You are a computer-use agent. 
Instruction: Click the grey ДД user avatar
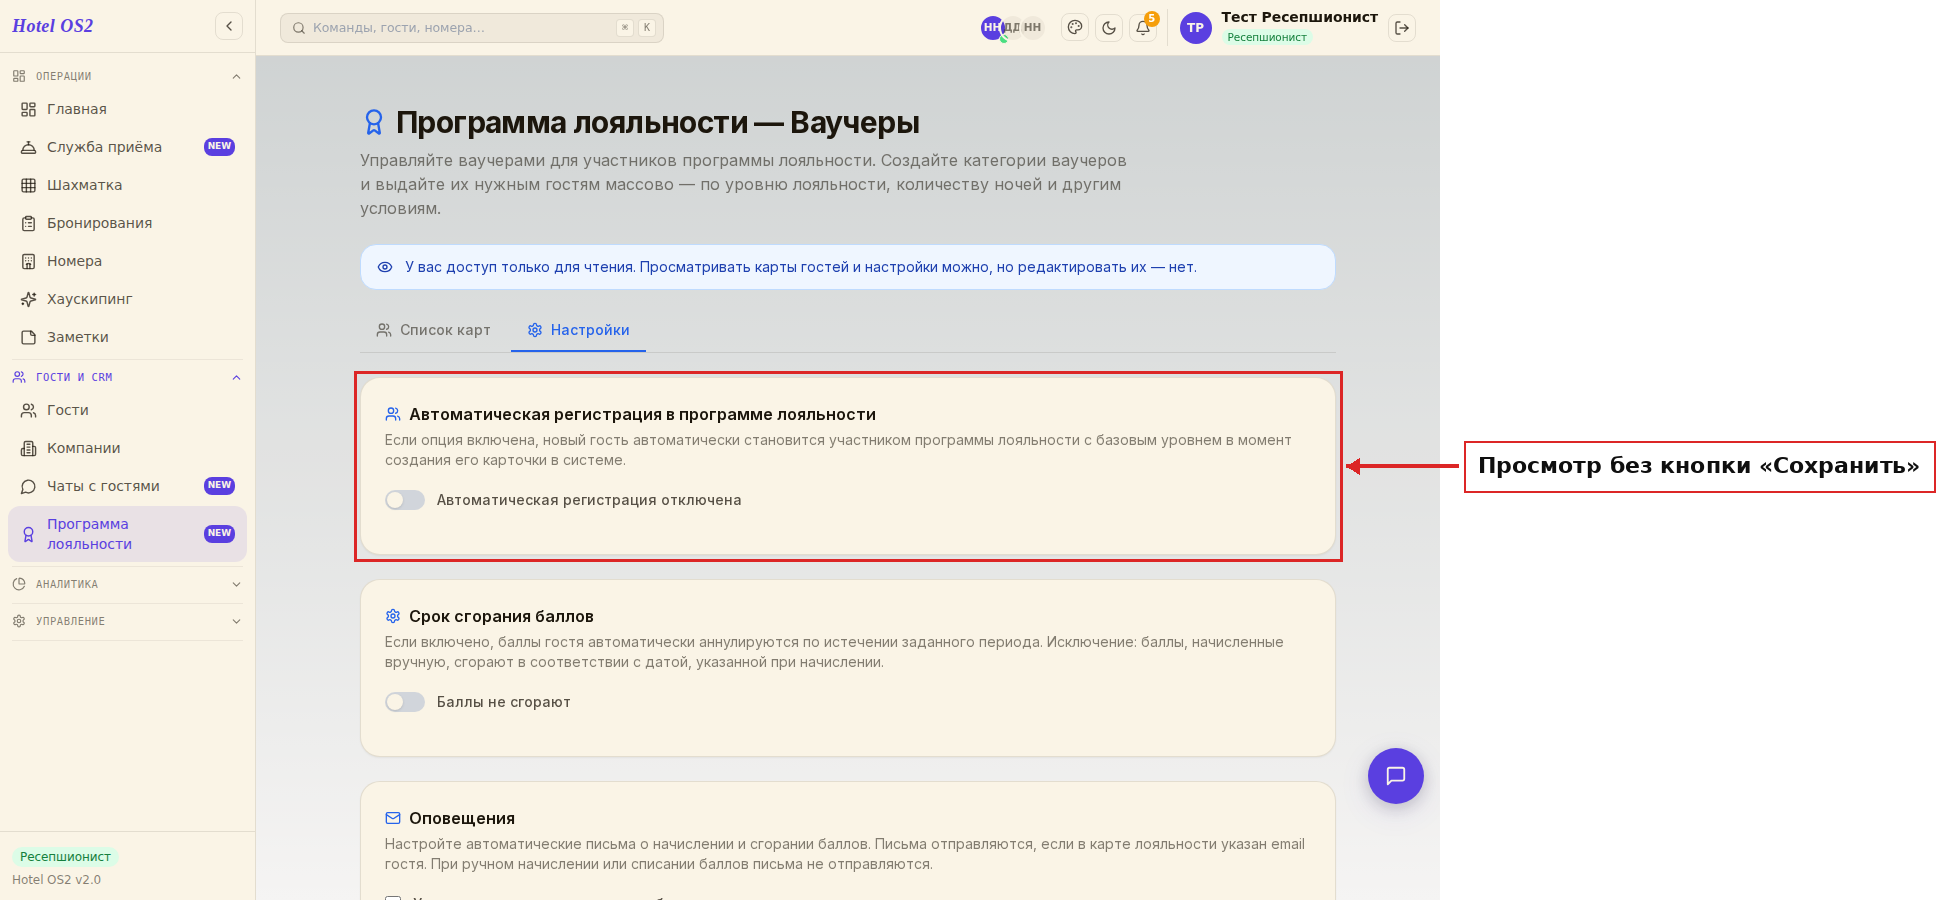click(1012, 28)
